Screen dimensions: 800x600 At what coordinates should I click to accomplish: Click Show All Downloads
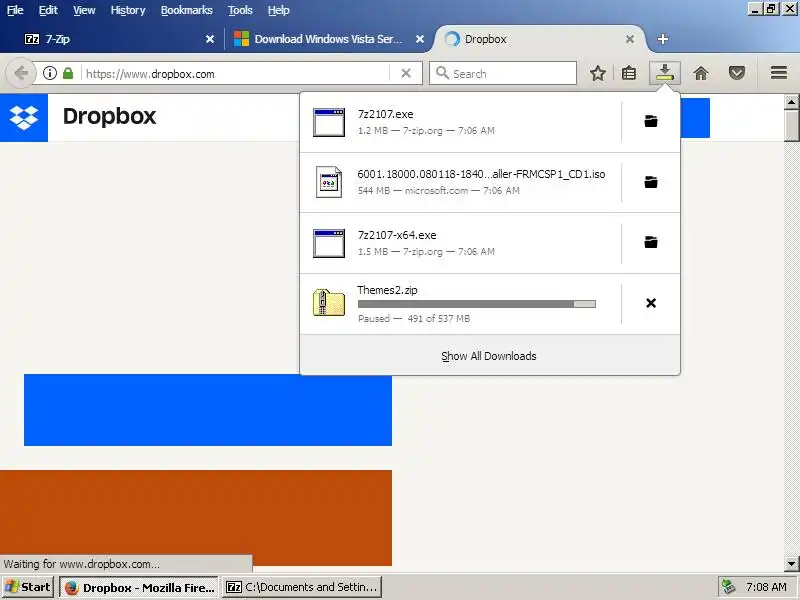pos(489,356)
